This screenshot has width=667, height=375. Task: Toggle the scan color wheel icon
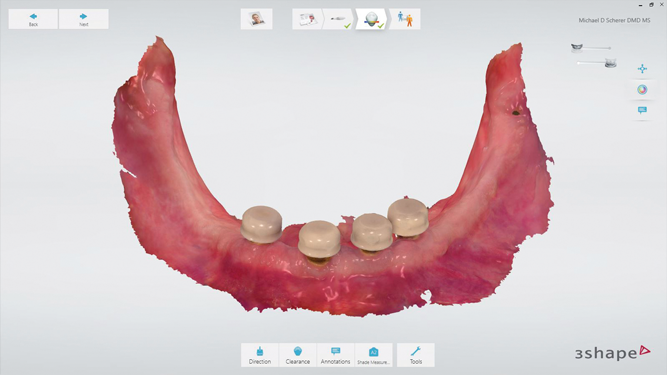pyautogui.click(x=642, y=90)
